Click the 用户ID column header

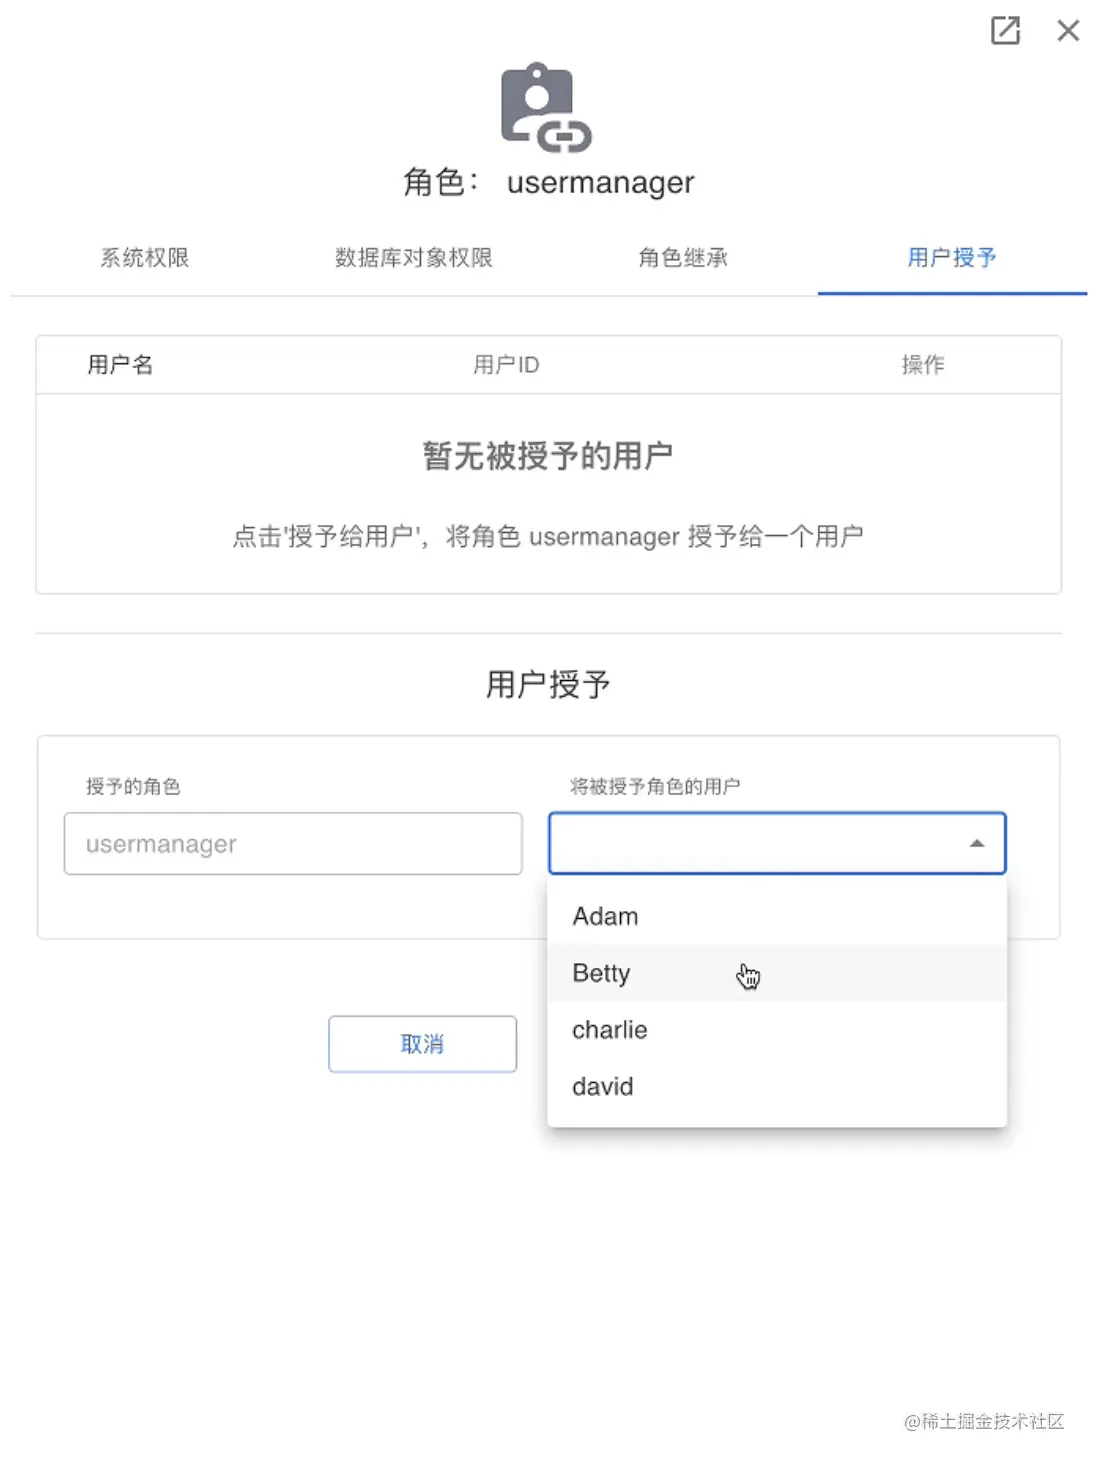[506, 365]
